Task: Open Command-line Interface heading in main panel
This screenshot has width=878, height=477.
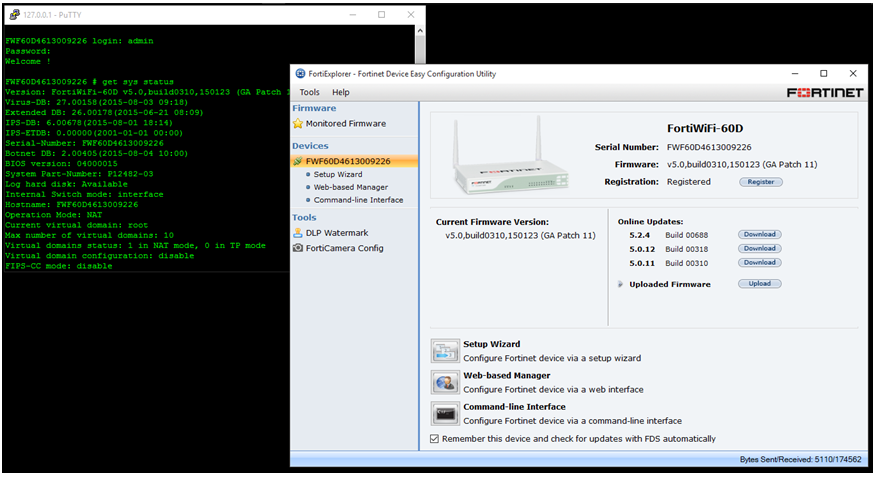Action: pos(514,407)
